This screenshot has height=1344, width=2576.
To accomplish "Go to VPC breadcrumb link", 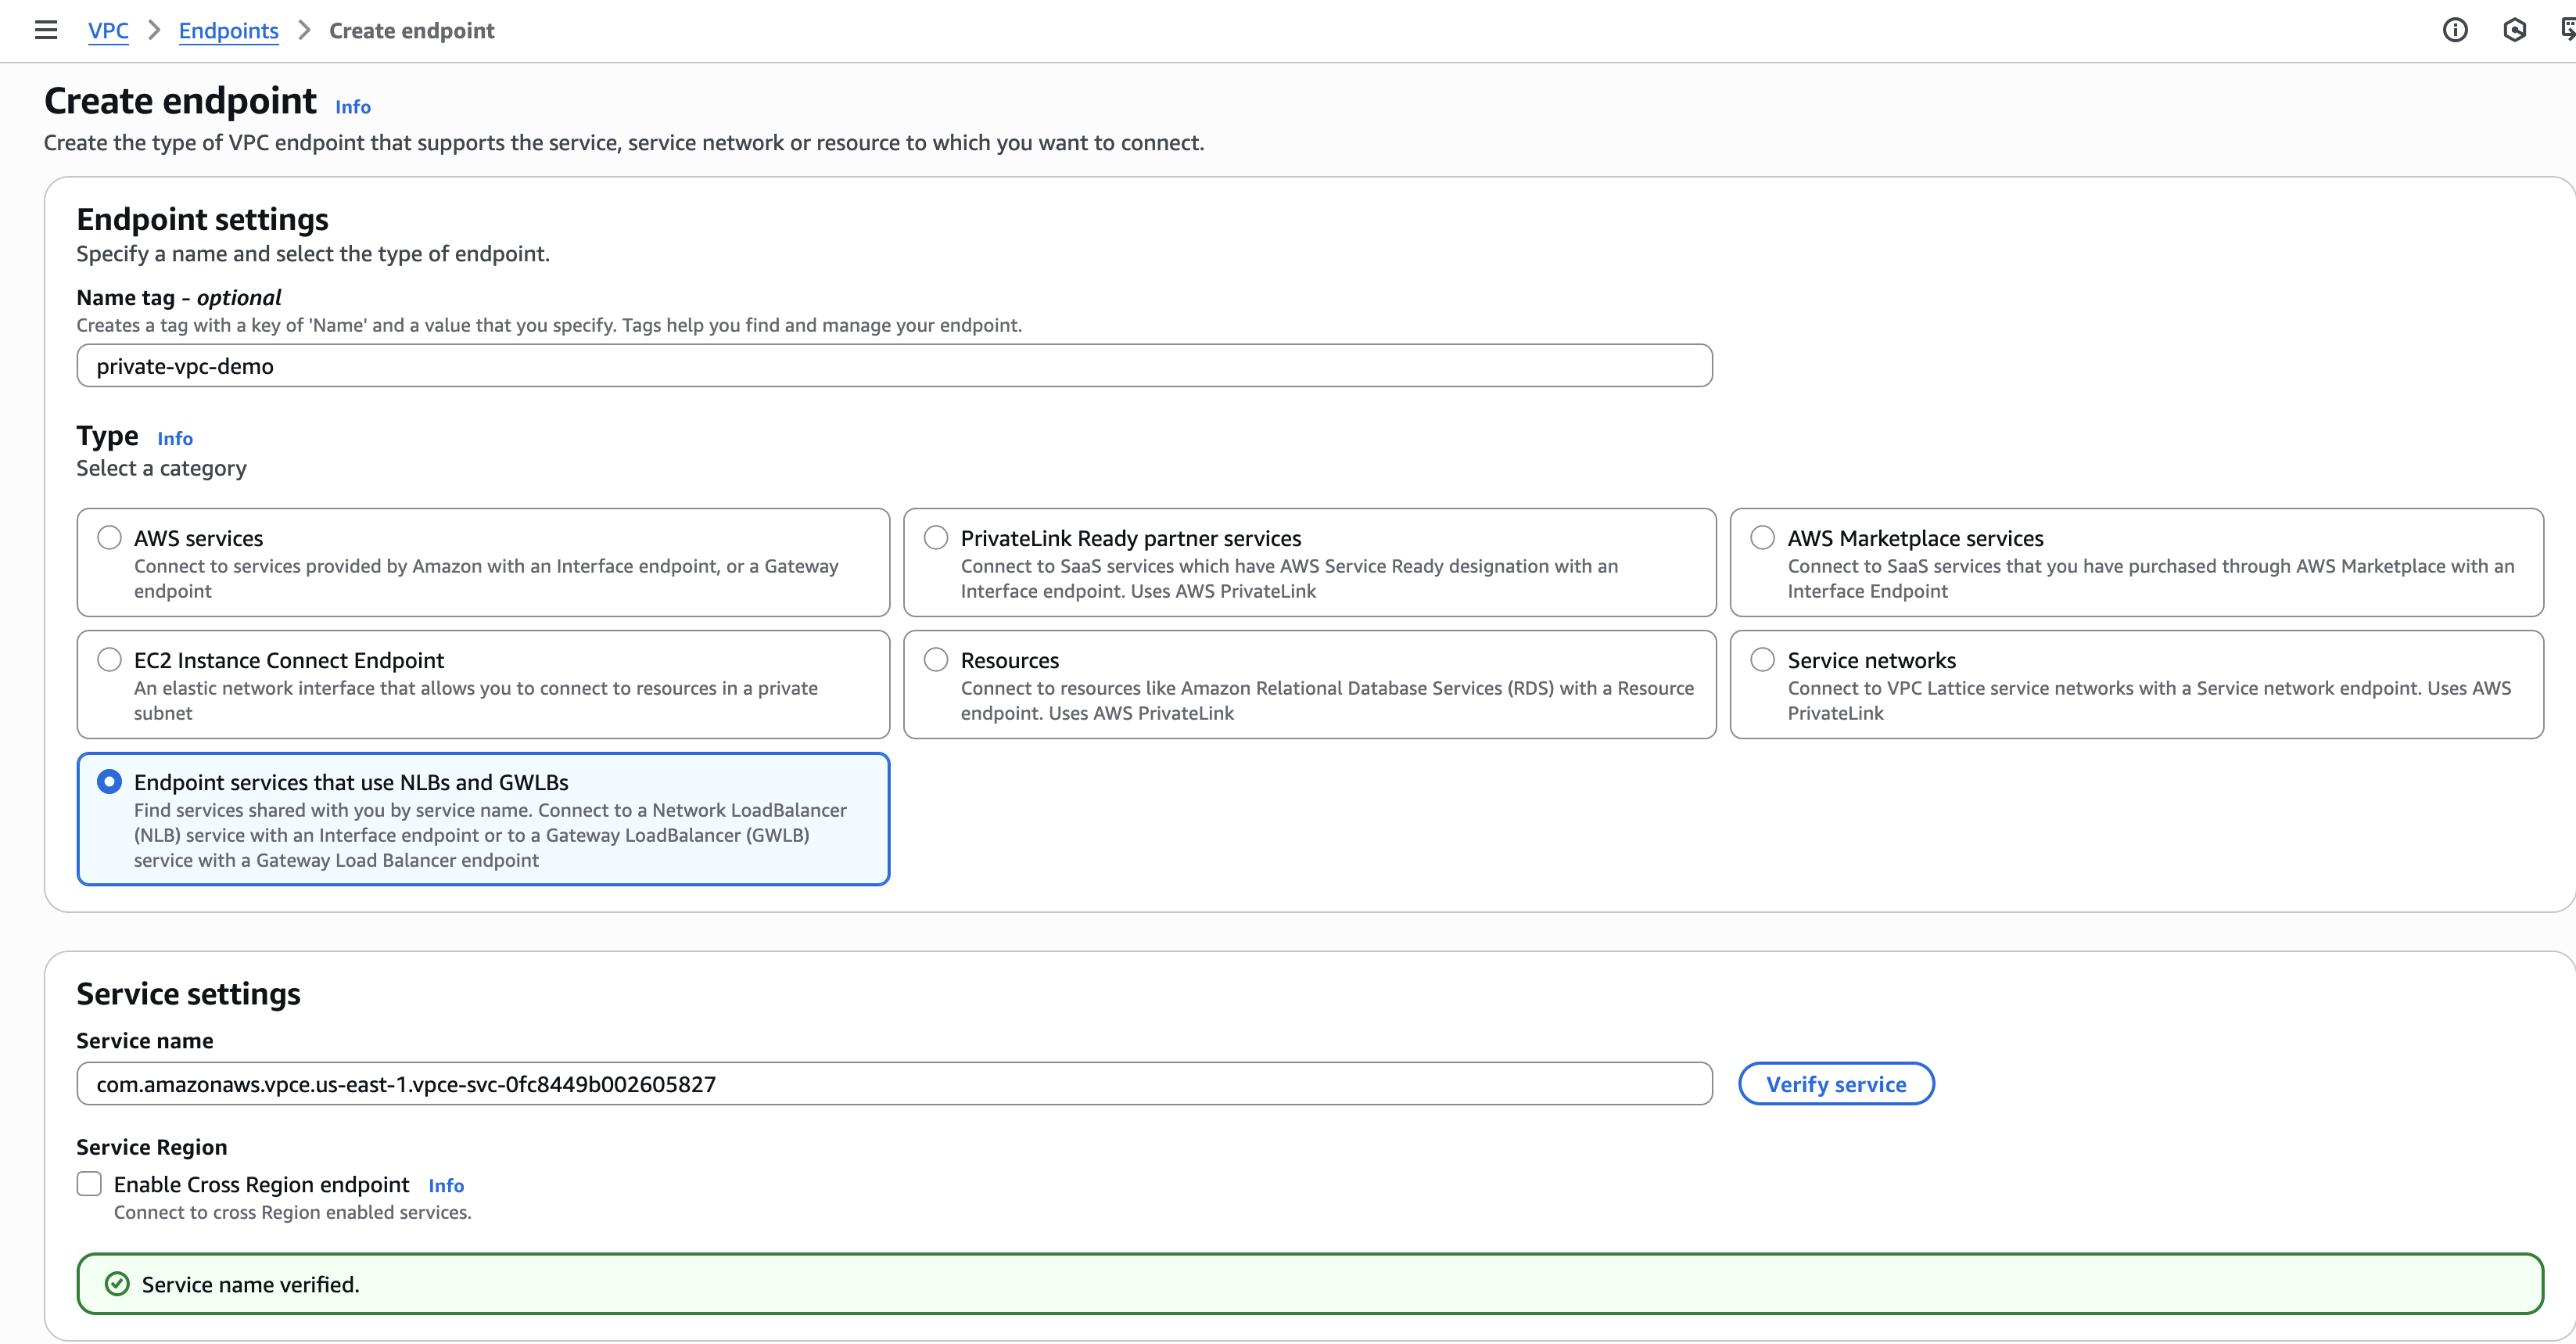I will pos(108,31).
